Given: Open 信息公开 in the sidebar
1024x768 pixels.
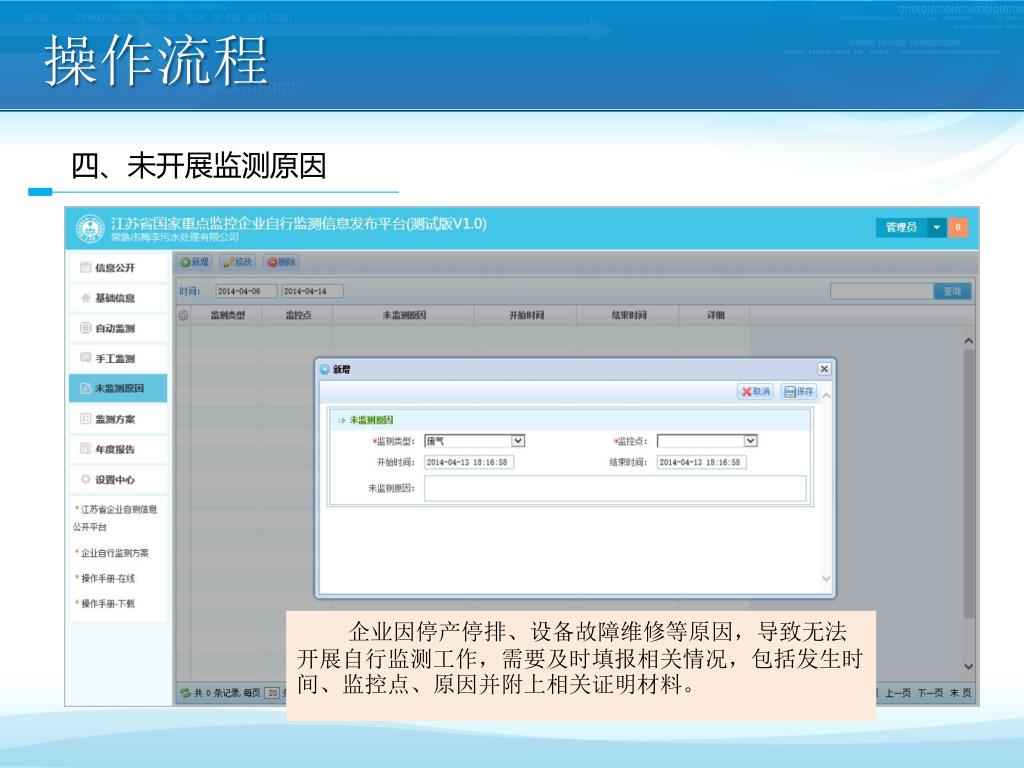Looking at the screenshot, I should click(x=118, y=268).
